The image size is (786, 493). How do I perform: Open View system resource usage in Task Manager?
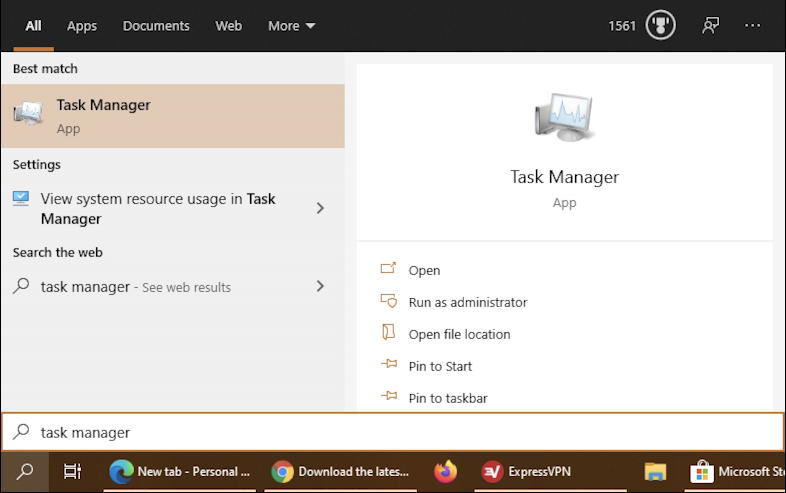coord(173,209)
